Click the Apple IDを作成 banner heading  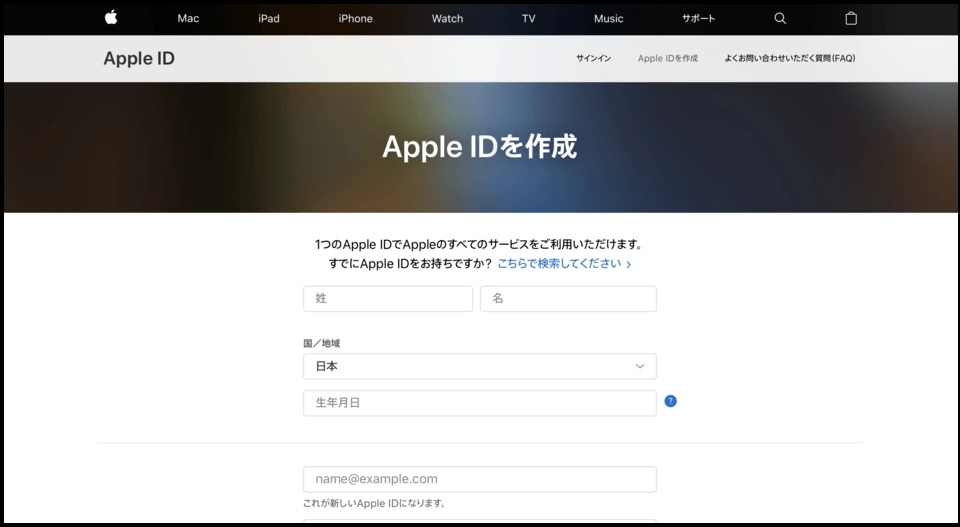tap(479, 147)
